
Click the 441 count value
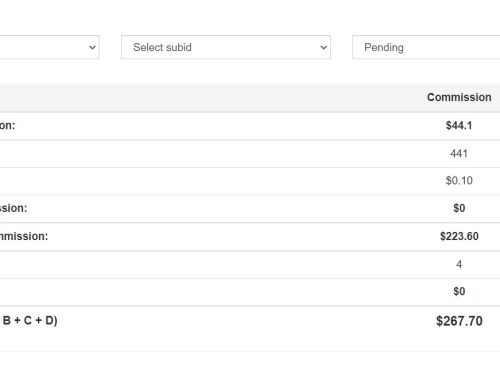pos(459,154)
